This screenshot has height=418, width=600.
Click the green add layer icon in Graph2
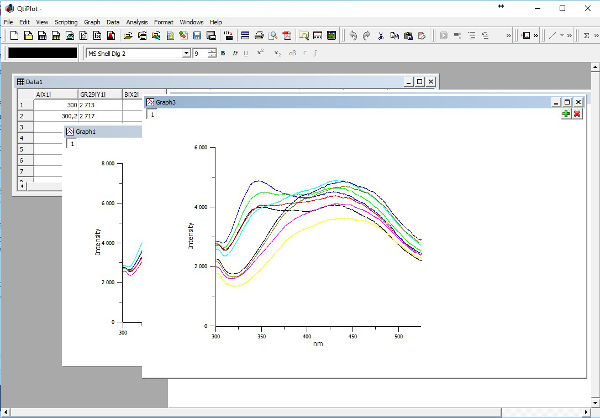[566, 115]
